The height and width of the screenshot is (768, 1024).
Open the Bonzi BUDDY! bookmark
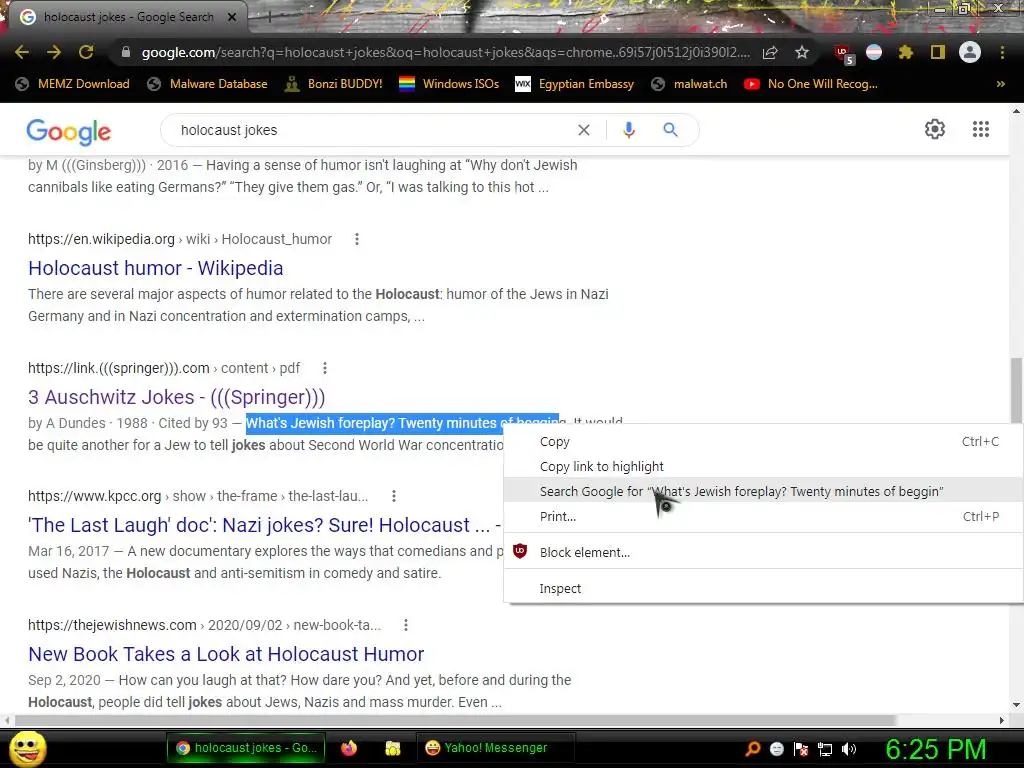[x=334, y=84]
